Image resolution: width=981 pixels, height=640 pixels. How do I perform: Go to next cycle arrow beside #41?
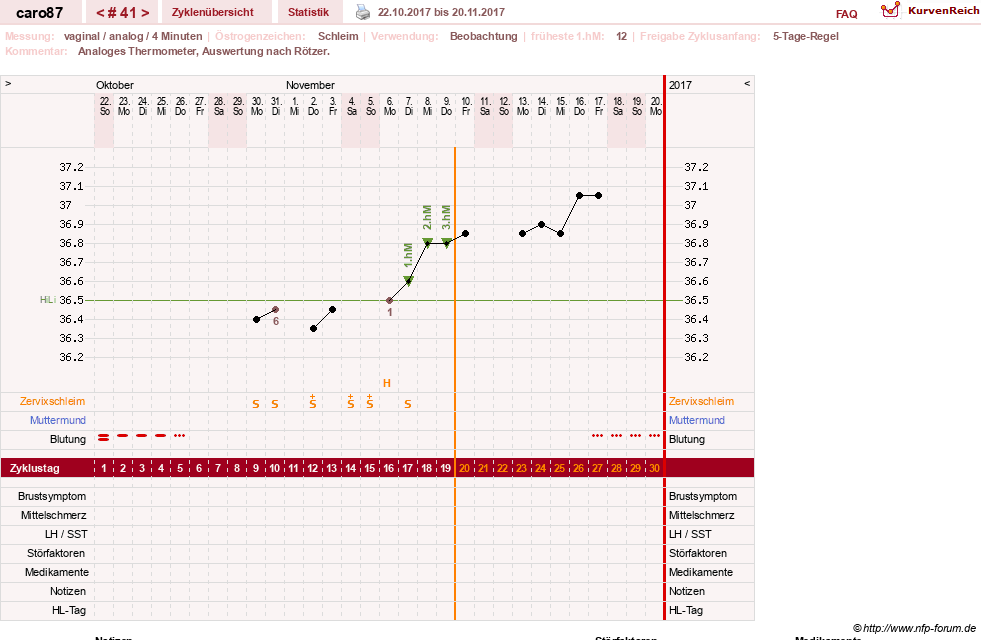[145, 13]
